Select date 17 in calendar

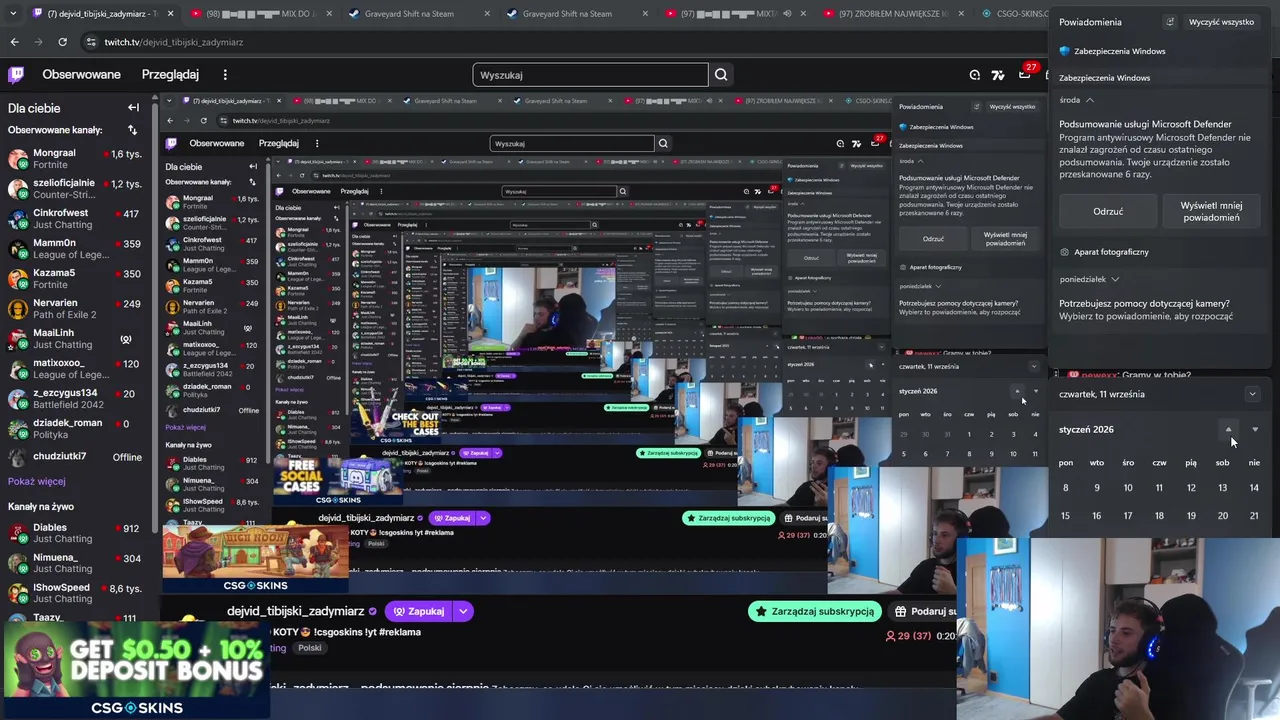pos(1128,516)
